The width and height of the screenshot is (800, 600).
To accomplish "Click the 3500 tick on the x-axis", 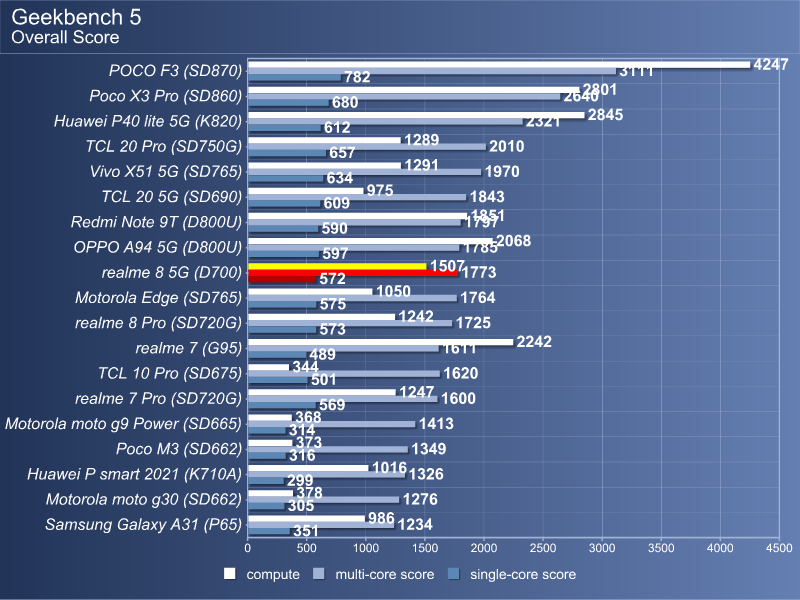I will click(x=661, y=548).
